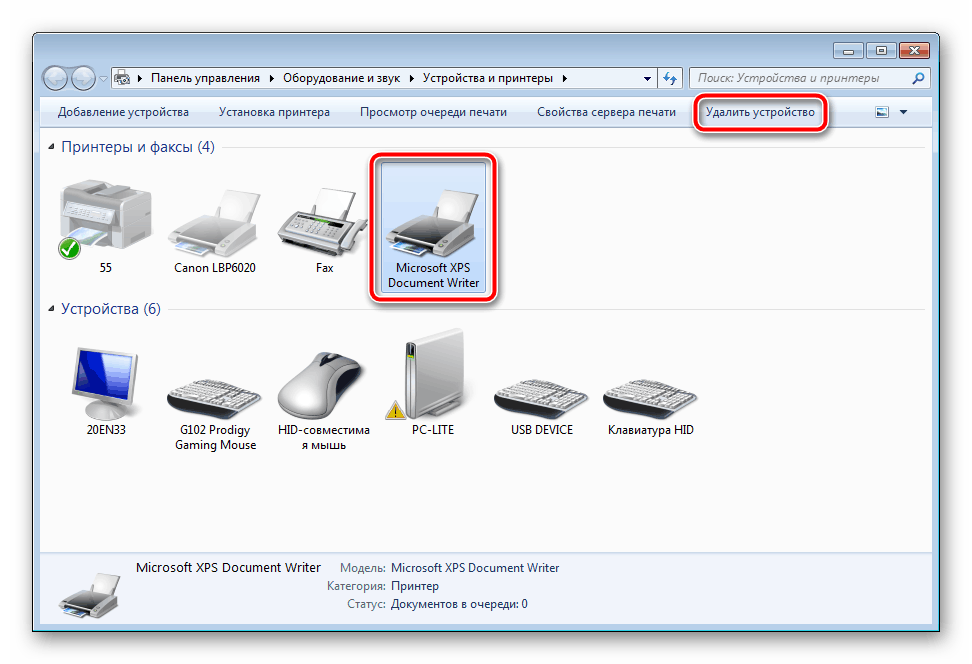The height and width of the screenshot is (664, 972).
Task: Go to Оборудование и звук breadcrumb
Action: pos(342,78)
